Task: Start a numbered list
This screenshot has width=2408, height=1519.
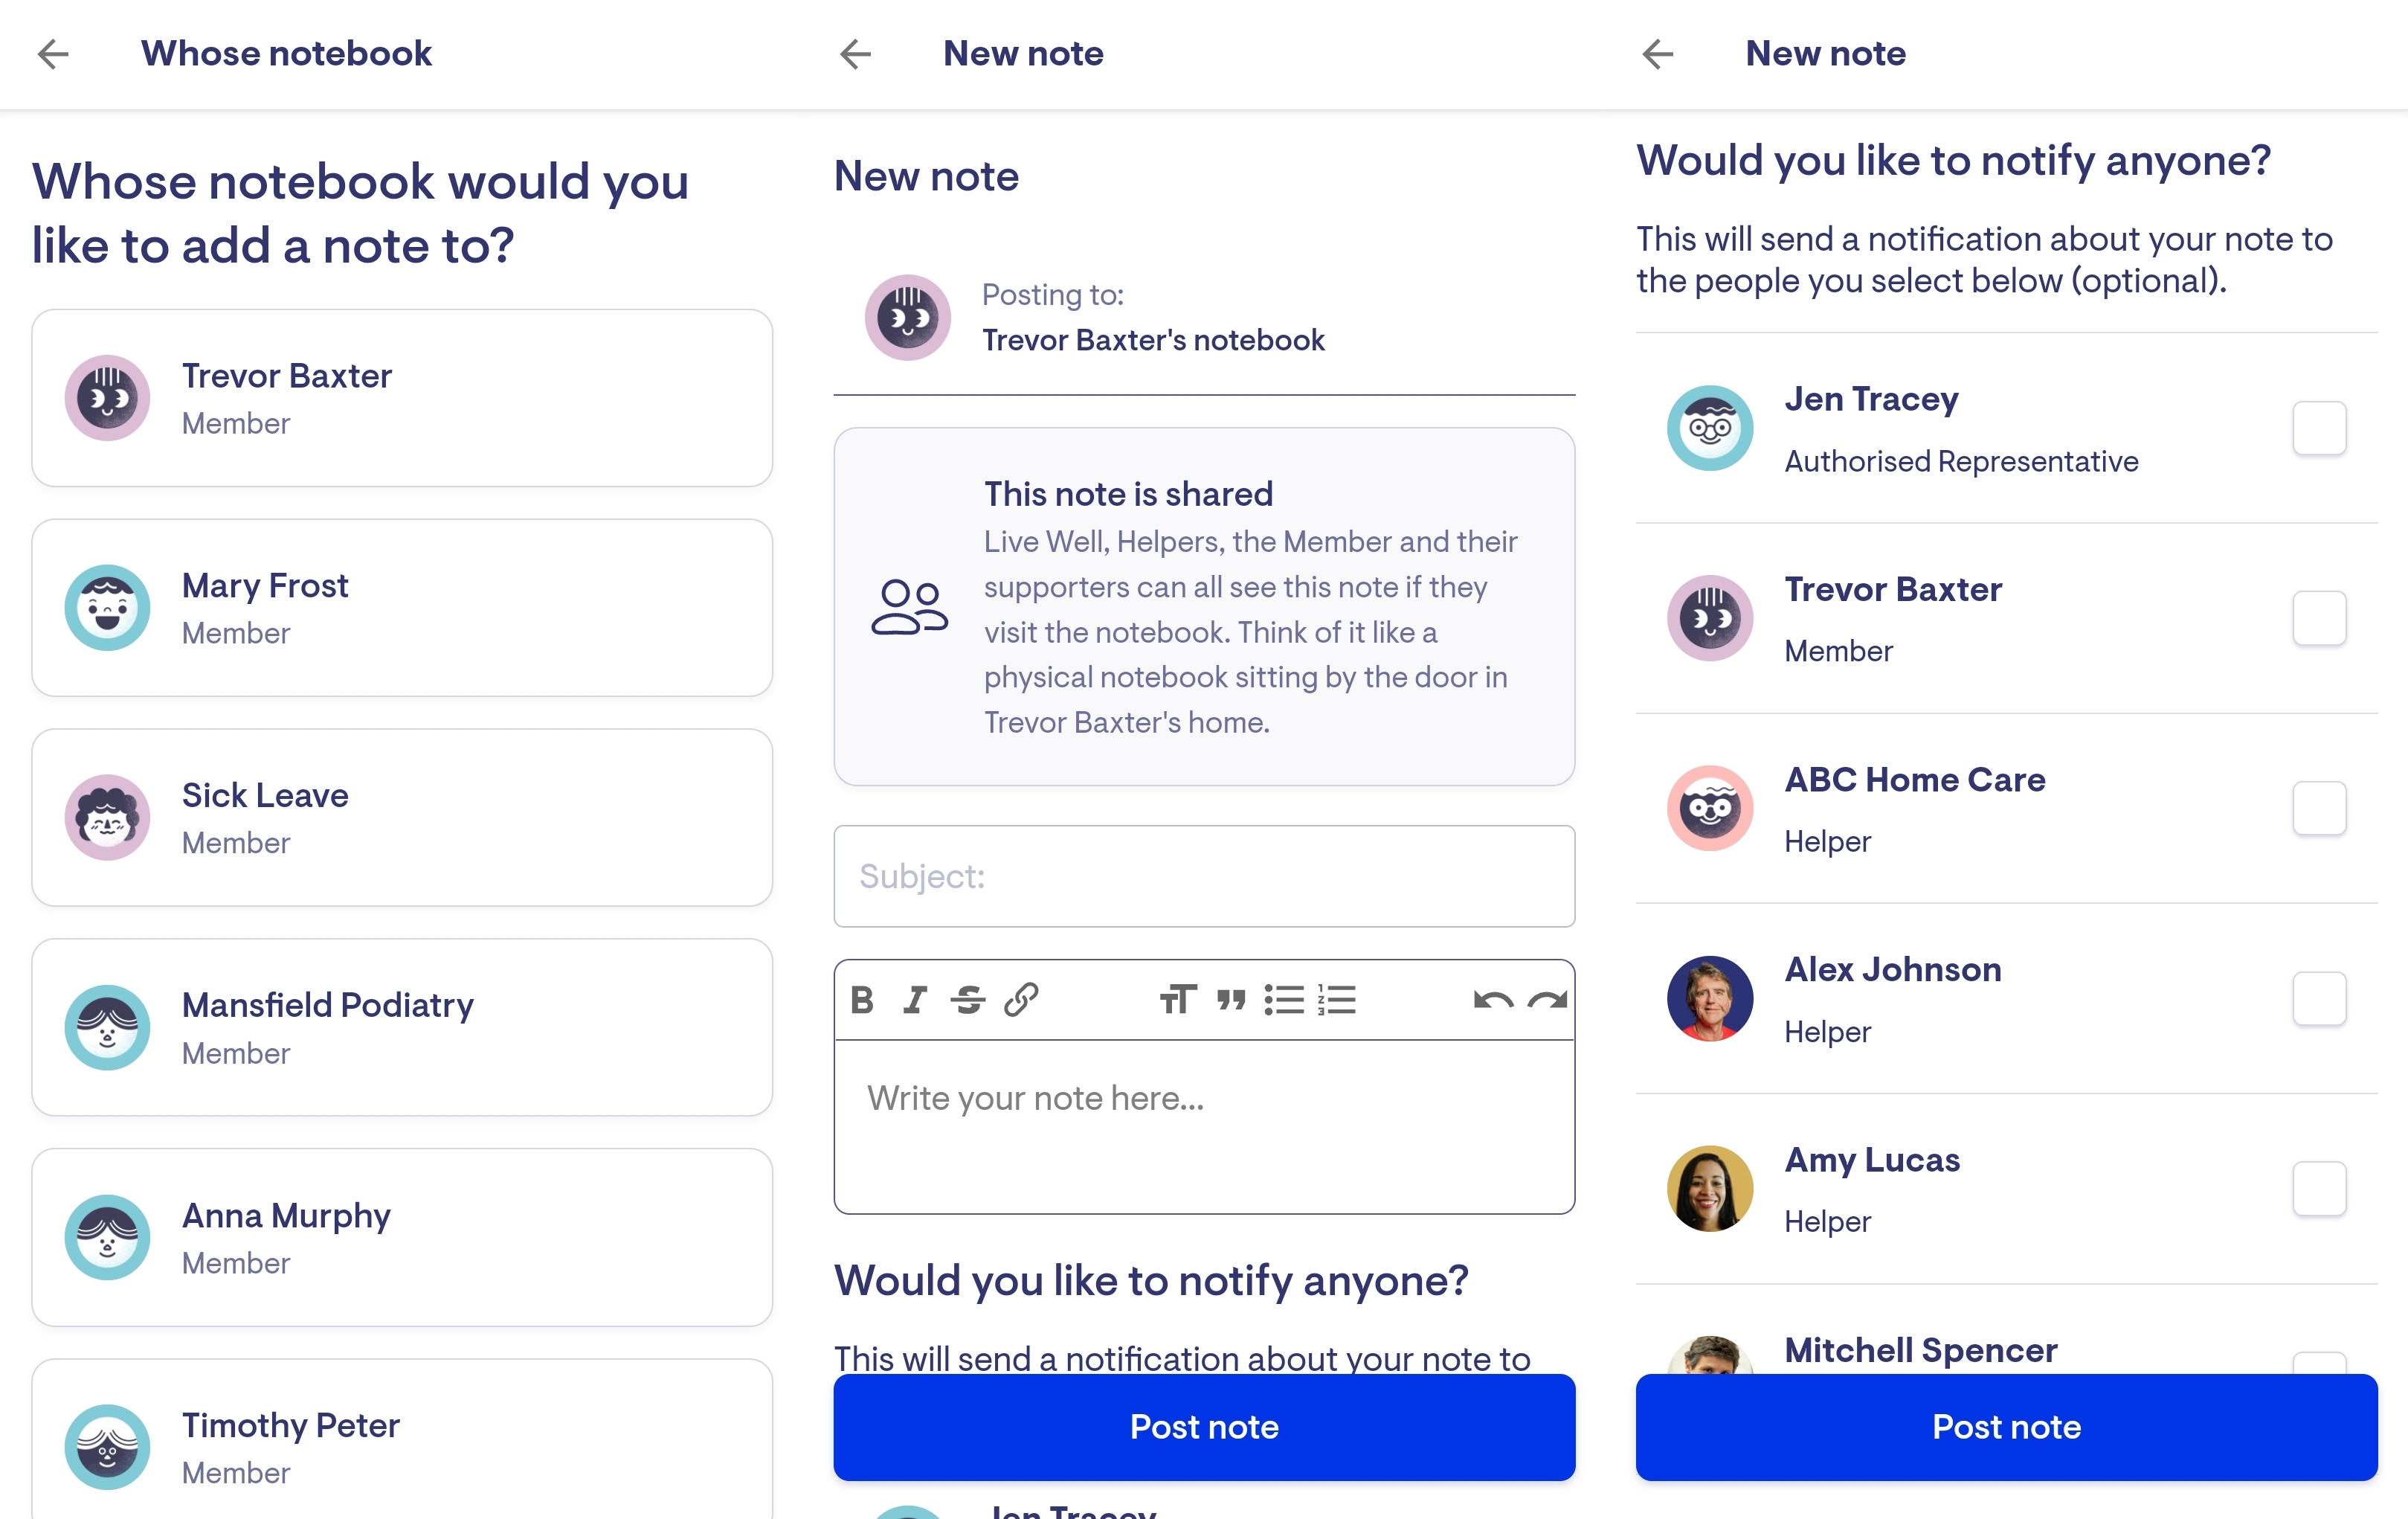Action: (1337, 1000)
